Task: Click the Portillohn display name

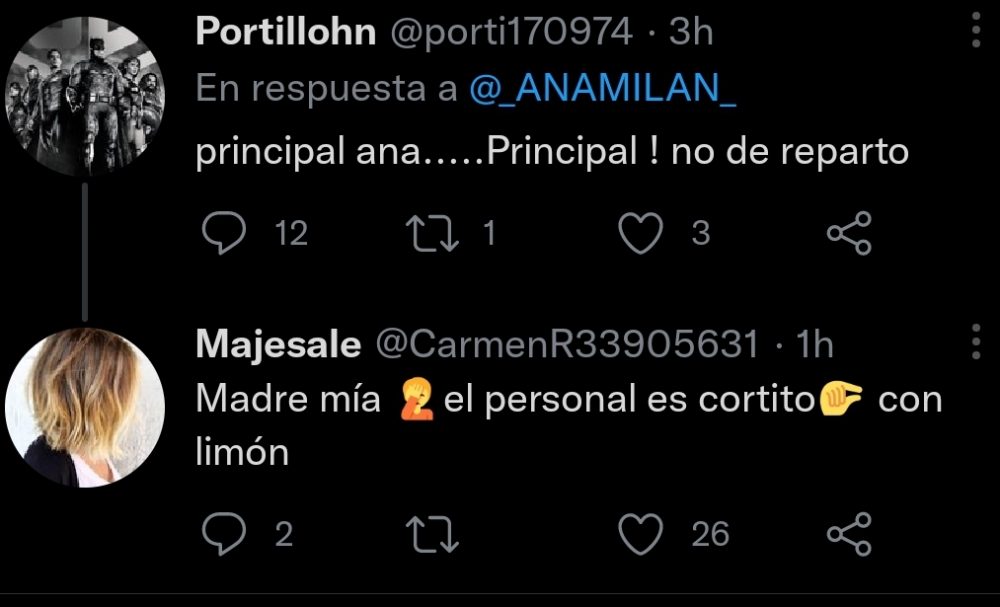Action: [285, 32]
